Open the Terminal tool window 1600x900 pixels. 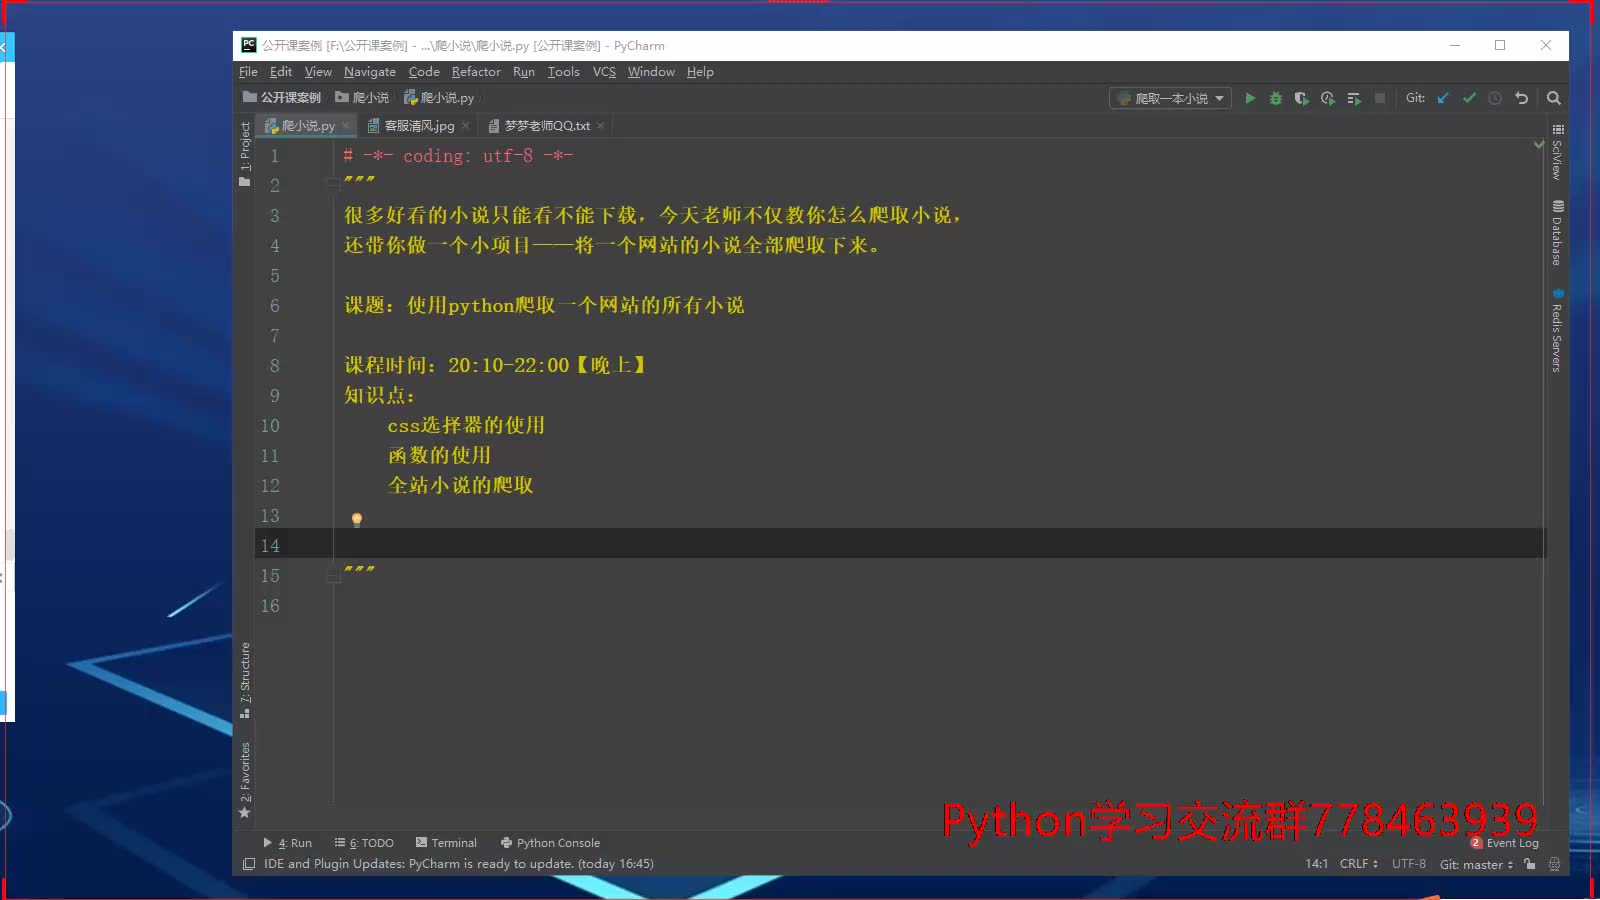[x=446, y=843]
